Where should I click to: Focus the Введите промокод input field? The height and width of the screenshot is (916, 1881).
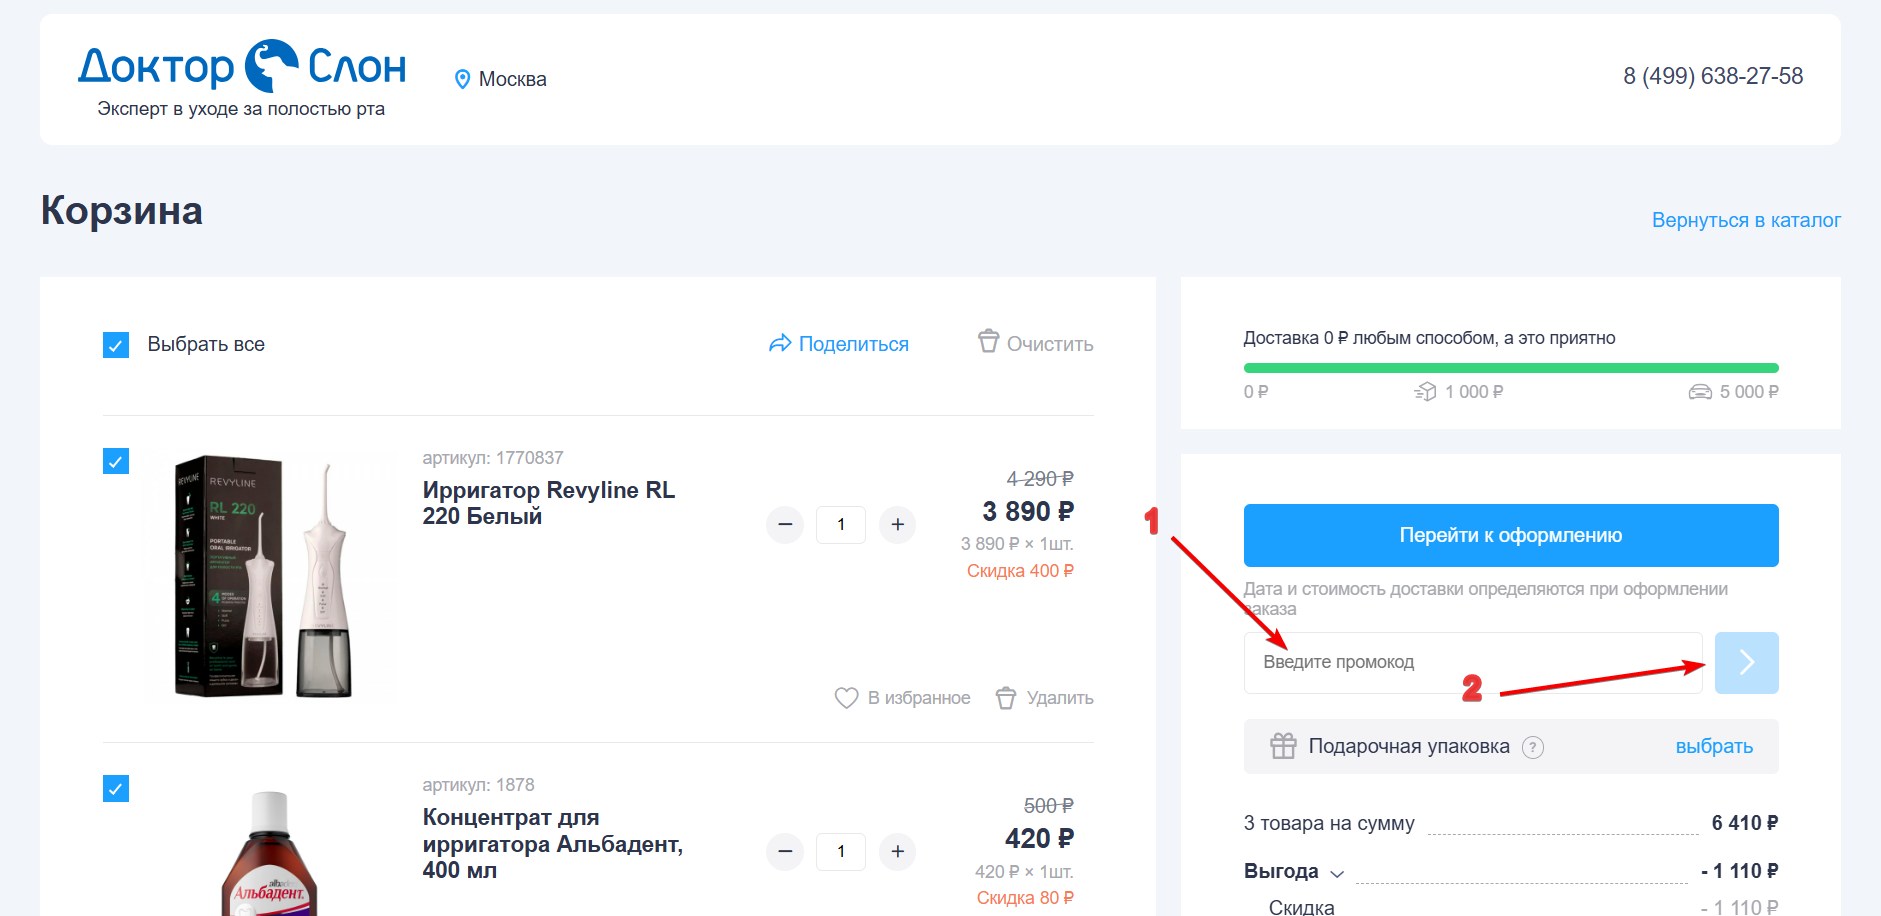tap(1473, 662)
